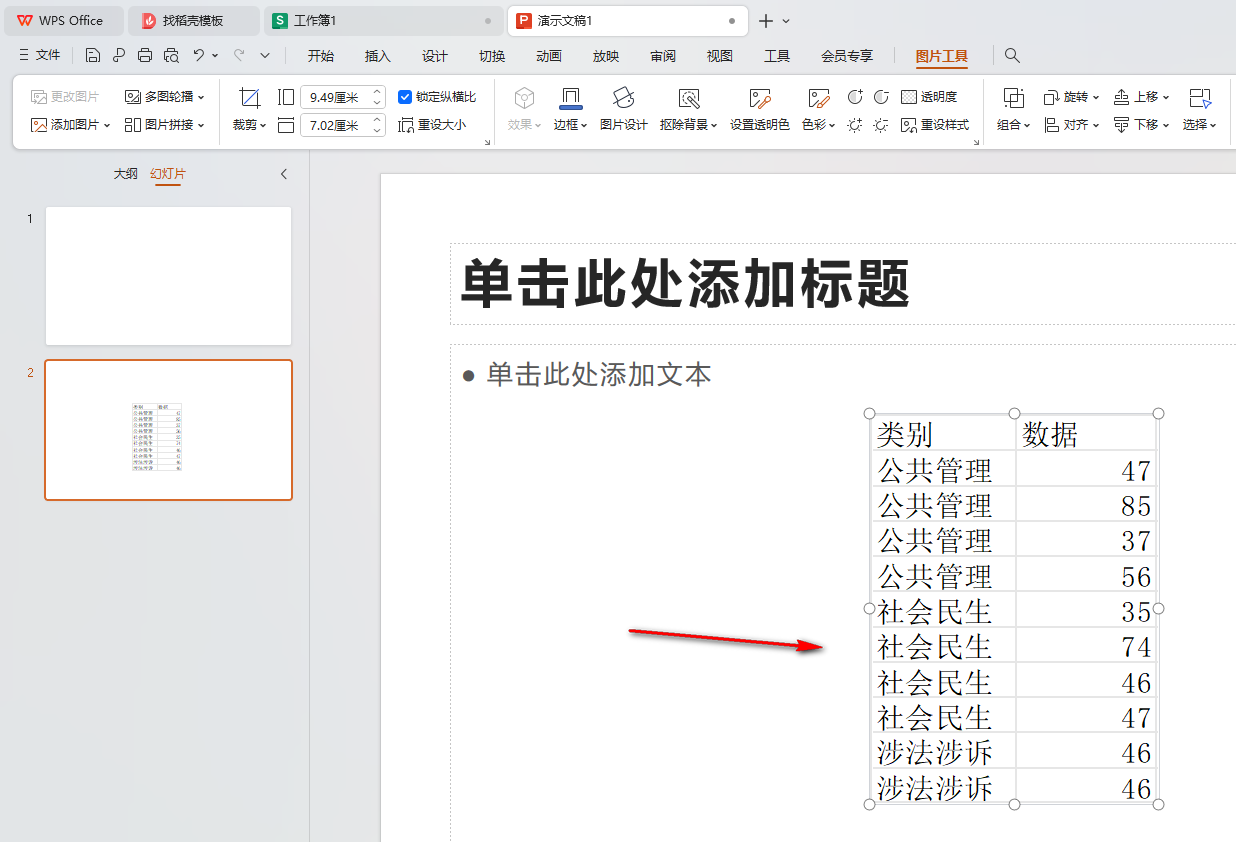Click the 单击此处添加文本 text placeholder
Image resolution: width=1236 pixels, height=842 pixels.
[599, 375]
